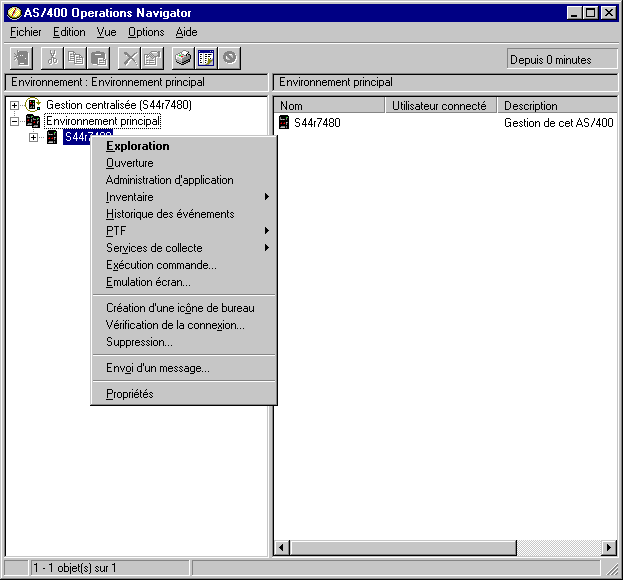Click the Description column header

click(x=557, y=106)
